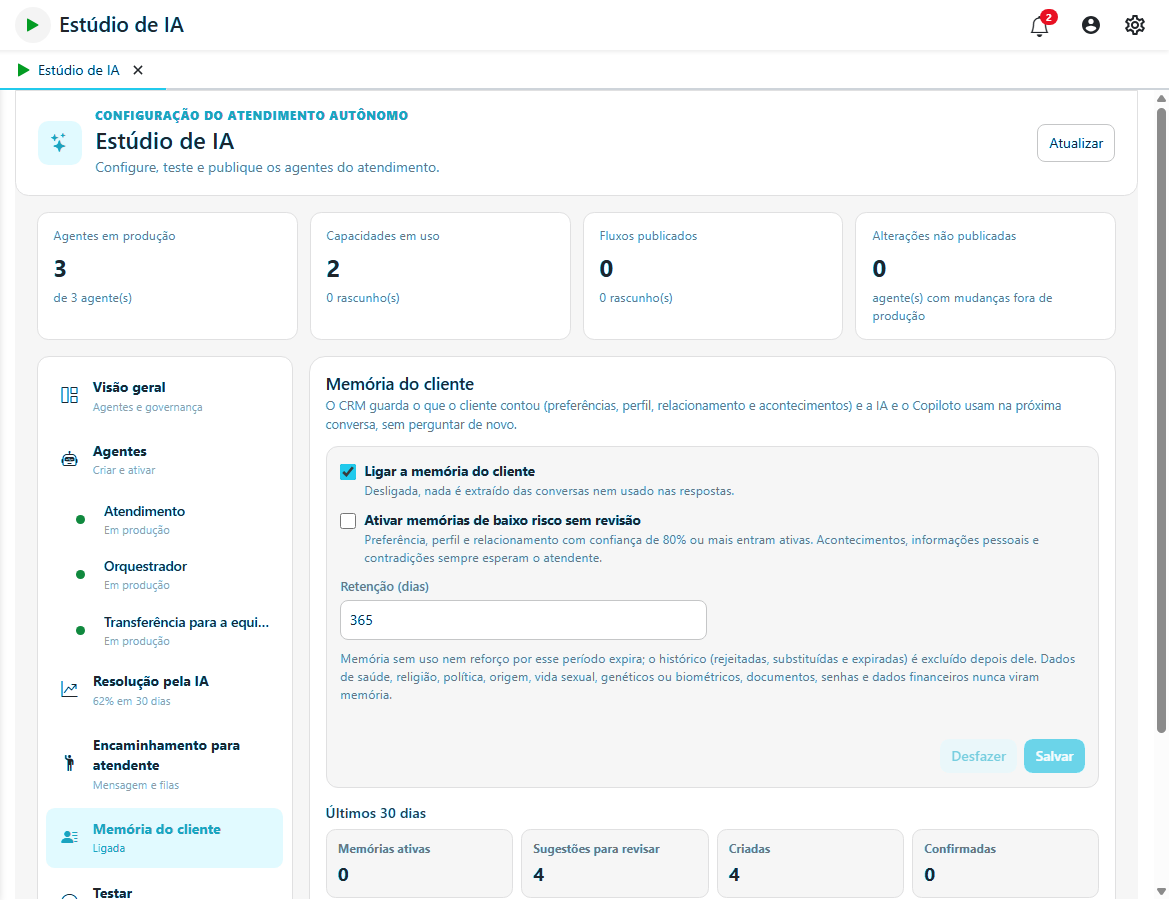Click the green status dot beside Orquestrador

click(x=81, y=575)
